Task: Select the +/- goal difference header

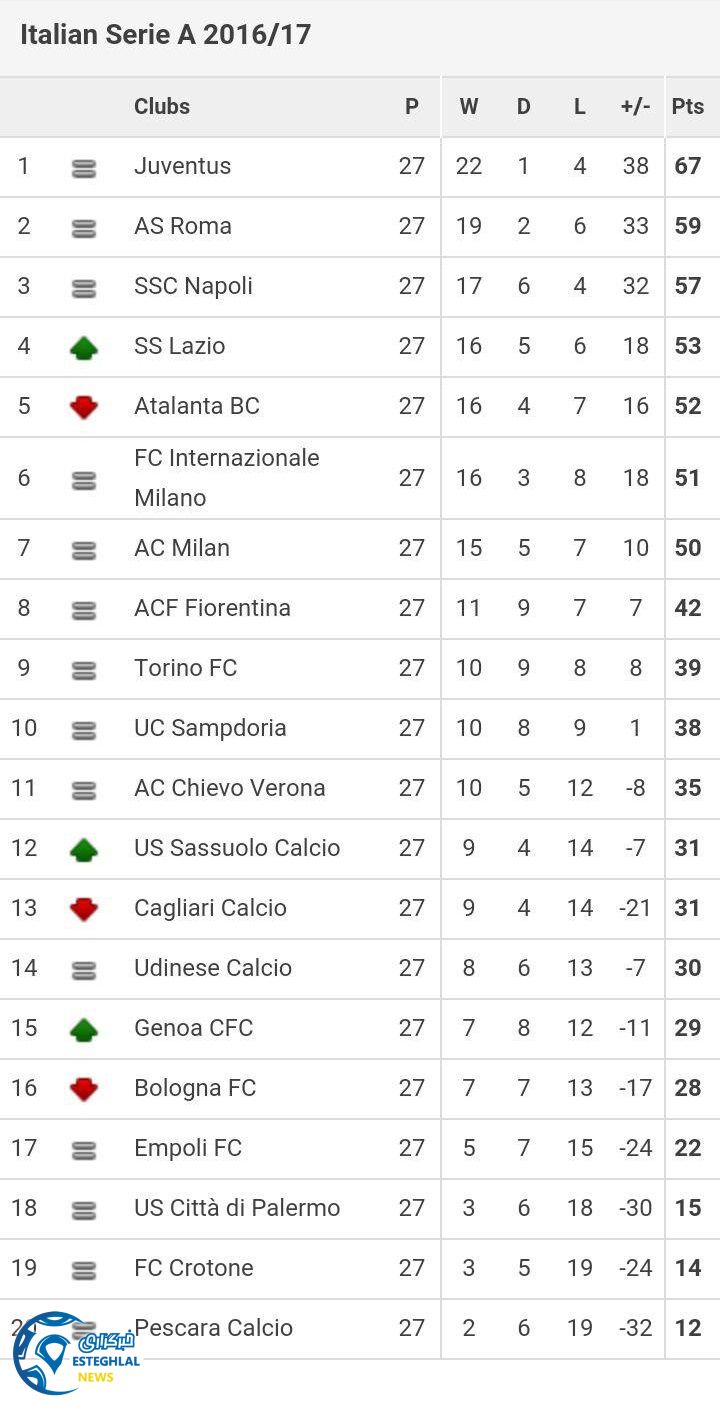Action: click(635, 107)
